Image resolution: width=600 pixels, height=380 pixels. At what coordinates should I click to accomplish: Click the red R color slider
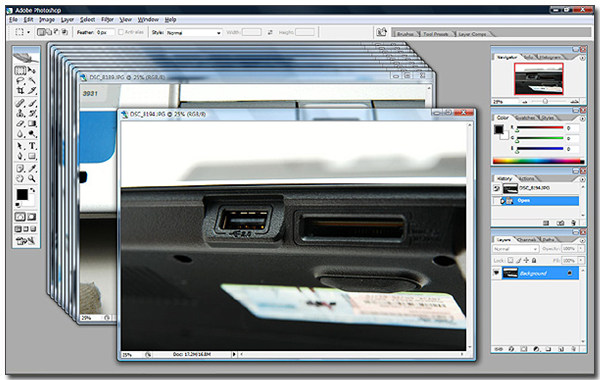(540, 128)
